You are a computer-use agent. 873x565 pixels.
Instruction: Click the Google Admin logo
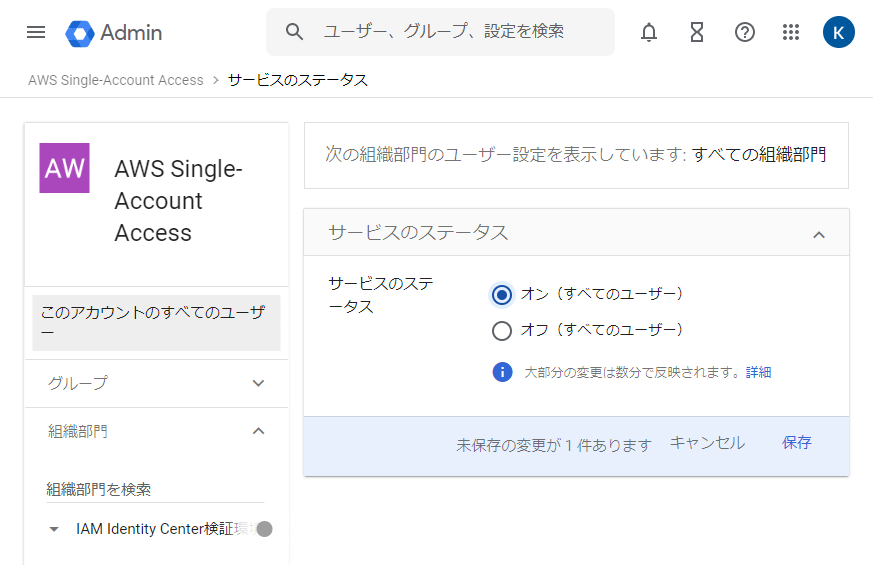point(114,33)
